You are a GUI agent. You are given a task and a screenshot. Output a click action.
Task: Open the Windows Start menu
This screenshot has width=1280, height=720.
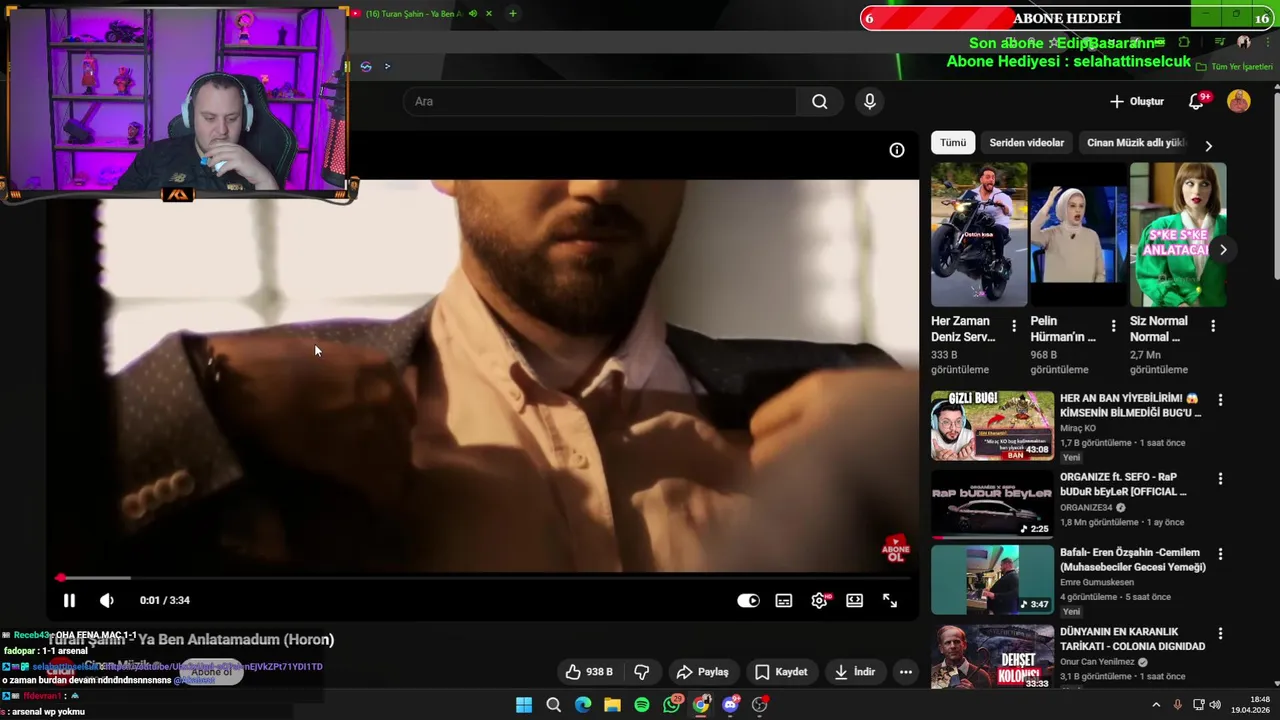pyautogui.click(x=524, y=705)
